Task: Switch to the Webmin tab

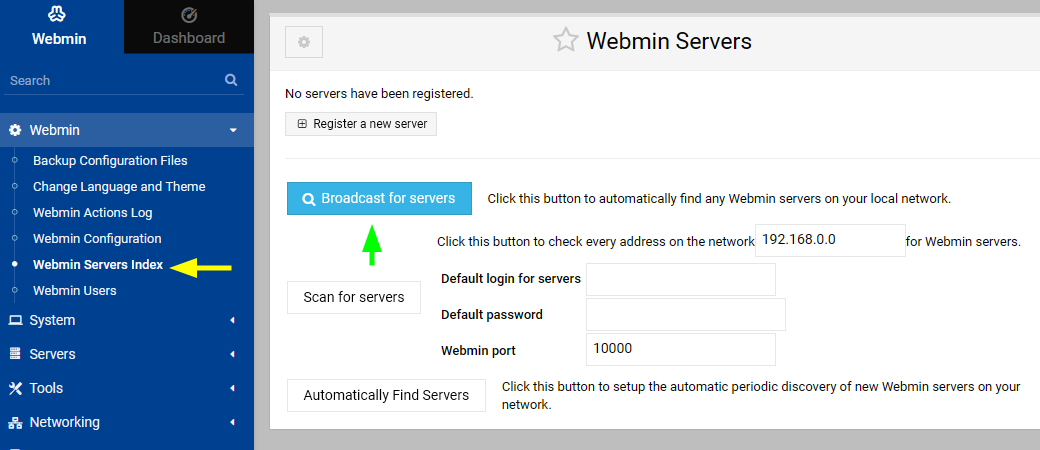Action: [62, 27]
